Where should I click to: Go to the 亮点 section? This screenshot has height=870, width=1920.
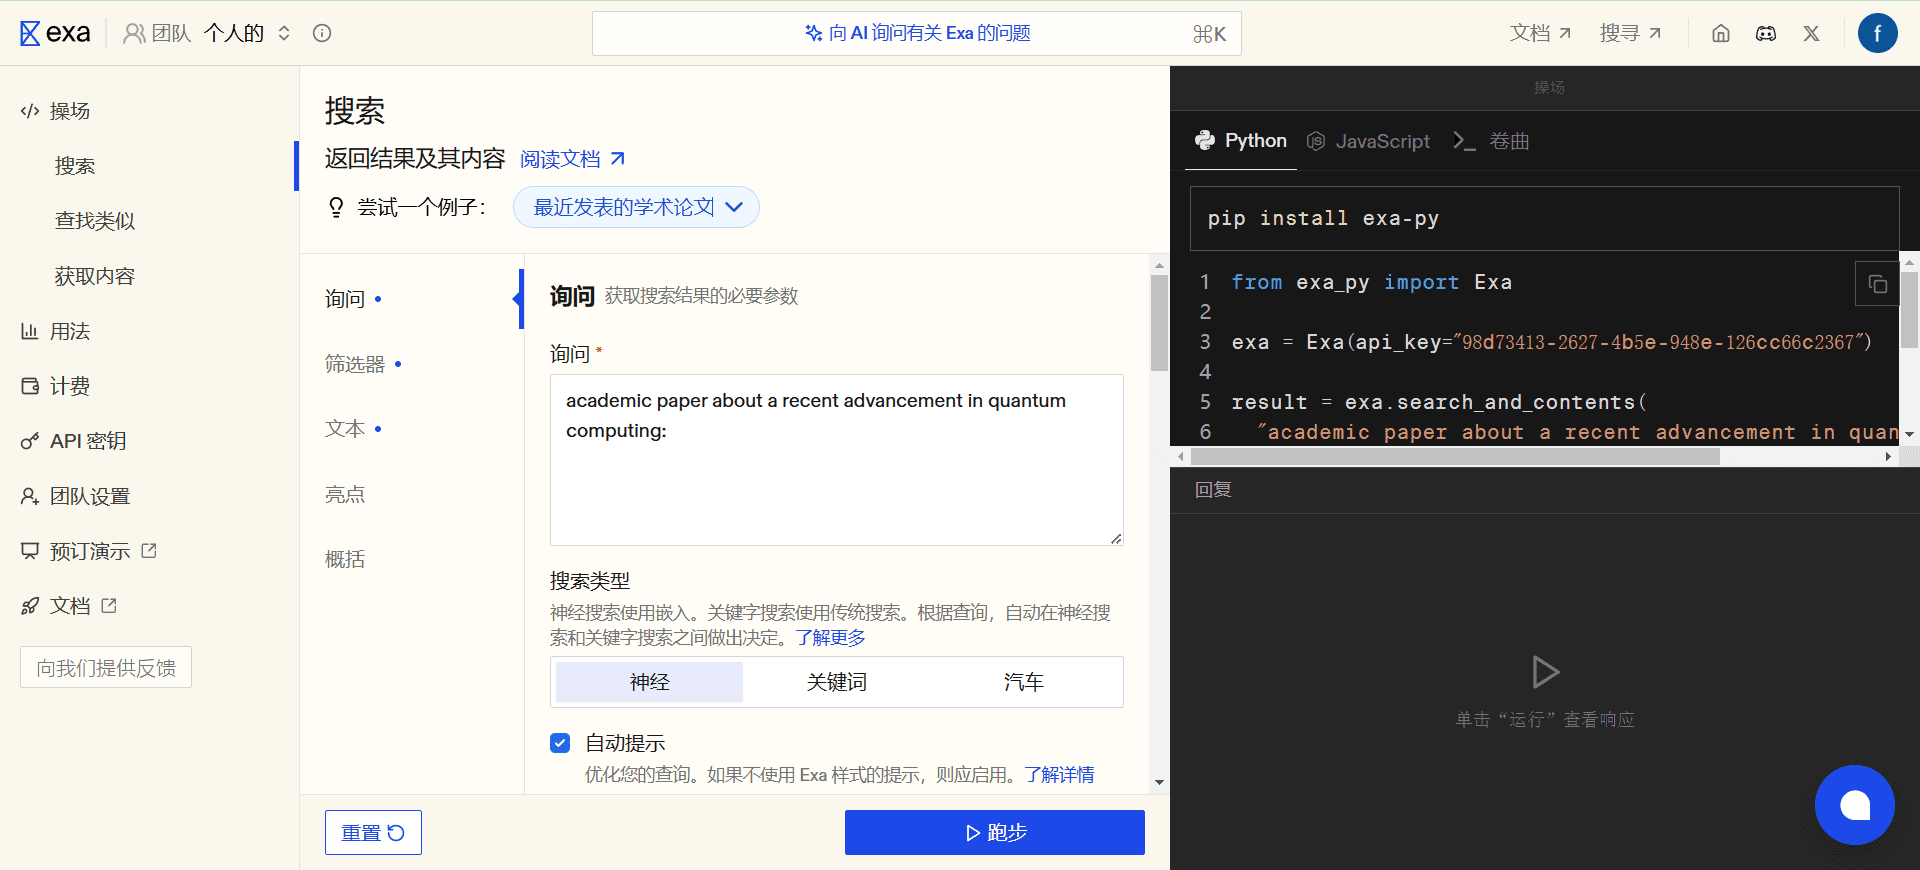point(345,494)
